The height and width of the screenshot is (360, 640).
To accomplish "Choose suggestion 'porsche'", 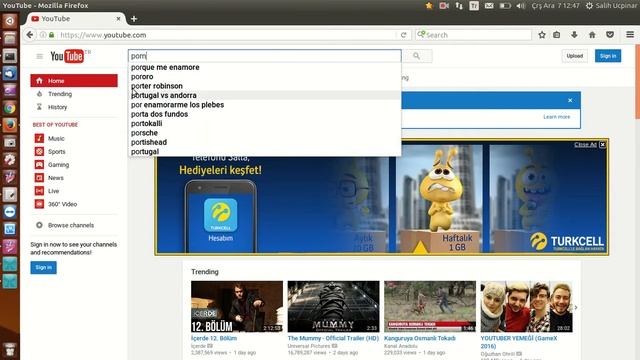I will click(x=264, y=133).
